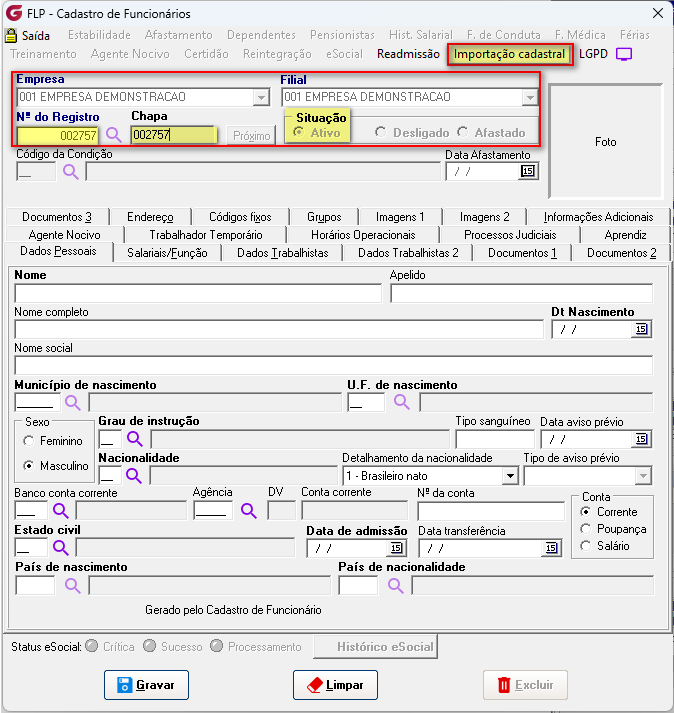674x713 pixels.
Task: Click the FLP application logo icon
Action: coord(14,13)
